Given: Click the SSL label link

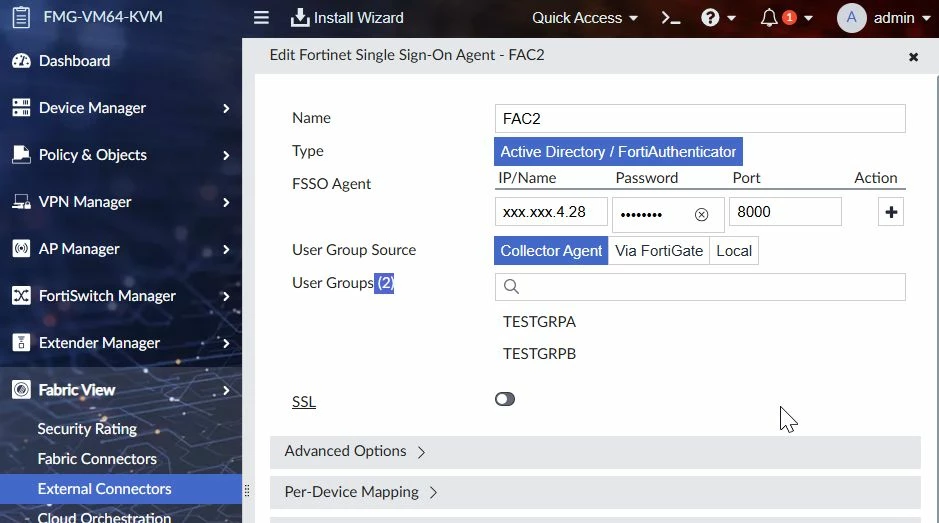Looking at the screenshot, I should 304,402.
